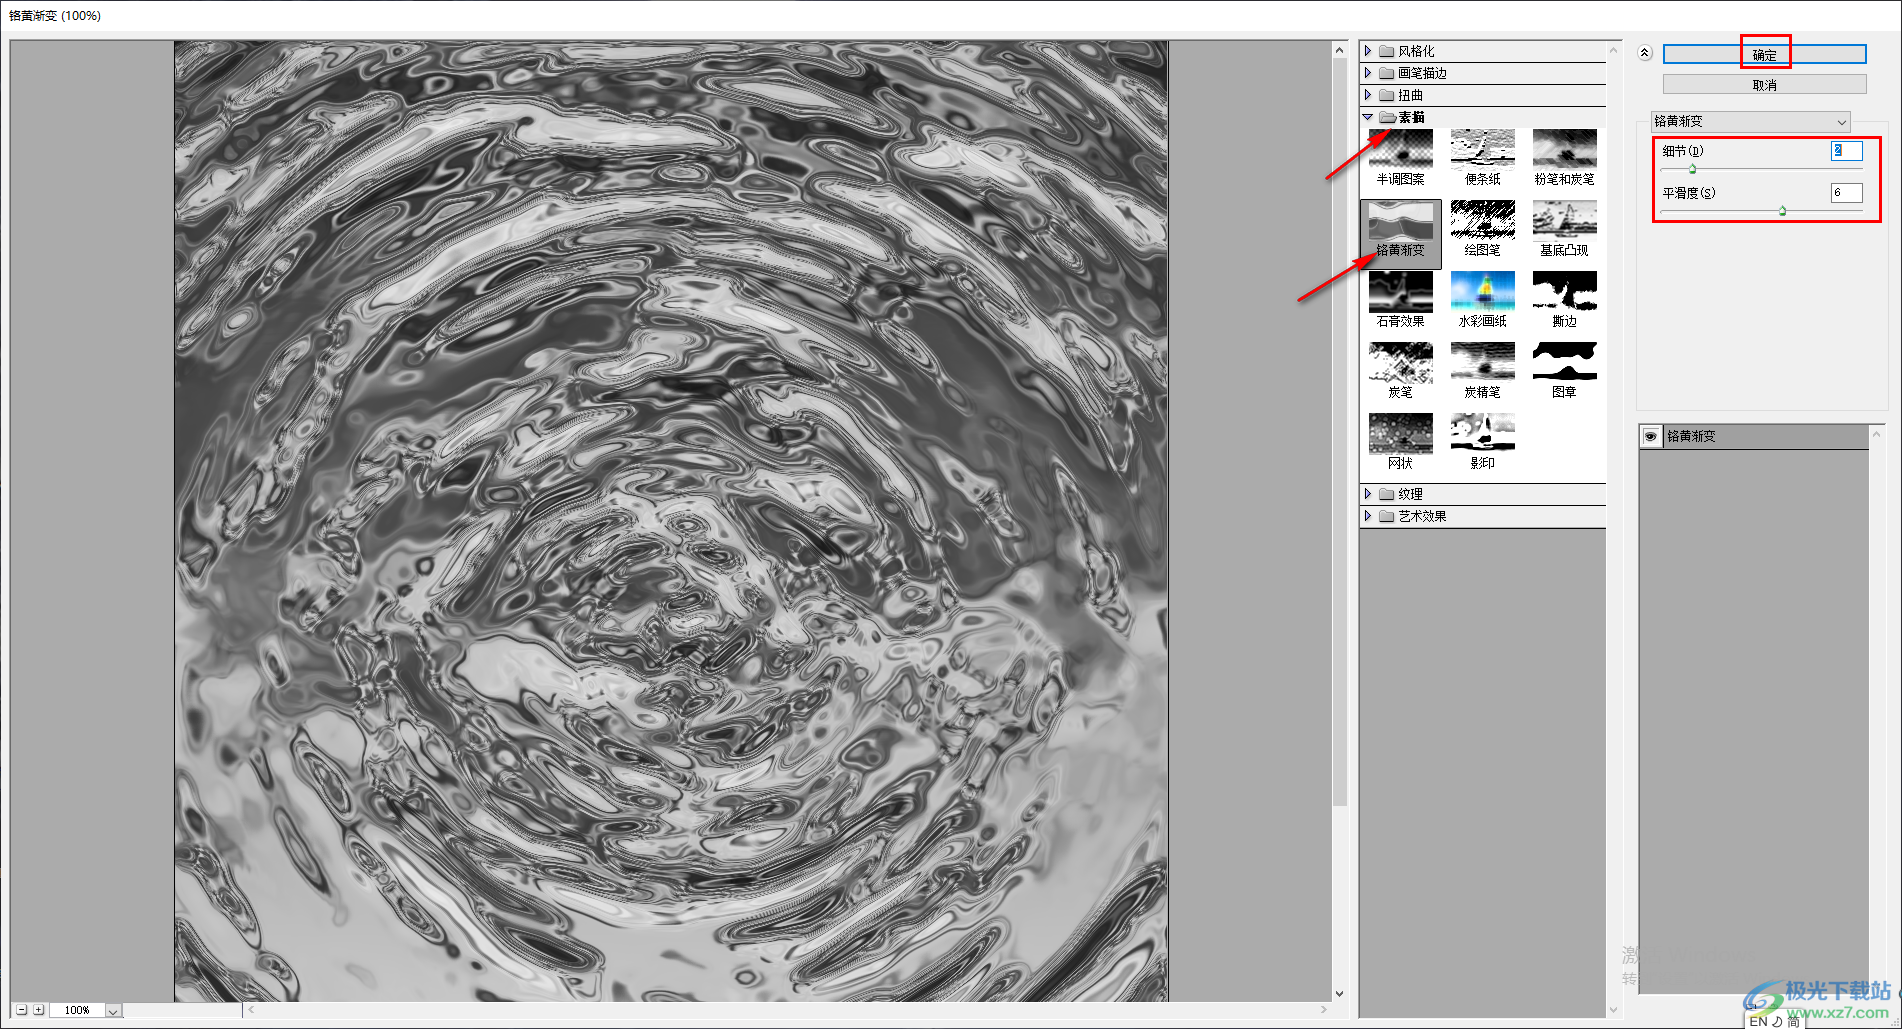The image size is (1902, 1029).
Task: Select the 水彩画纸 filter thumbnail
Action: click(x=1482, y=300)
